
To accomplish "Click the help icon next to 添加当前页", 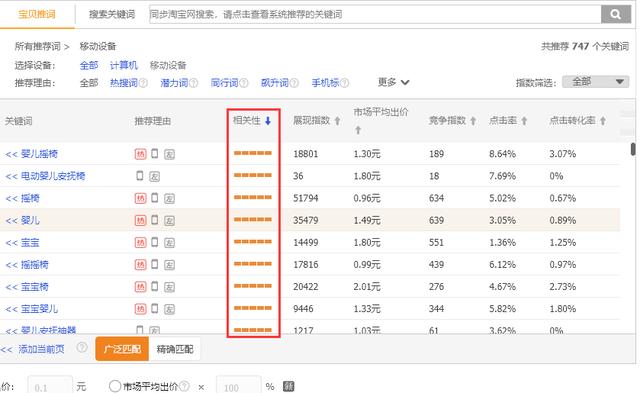I will click(x=82, y=347).
